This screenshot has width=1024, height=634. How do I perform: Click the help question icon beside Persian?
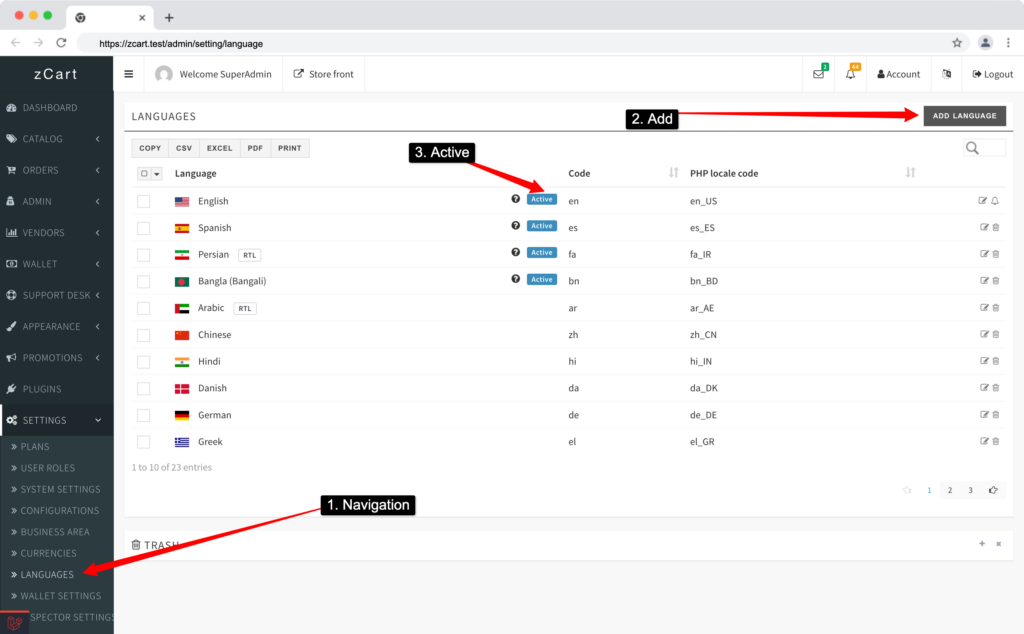[516, 253]
